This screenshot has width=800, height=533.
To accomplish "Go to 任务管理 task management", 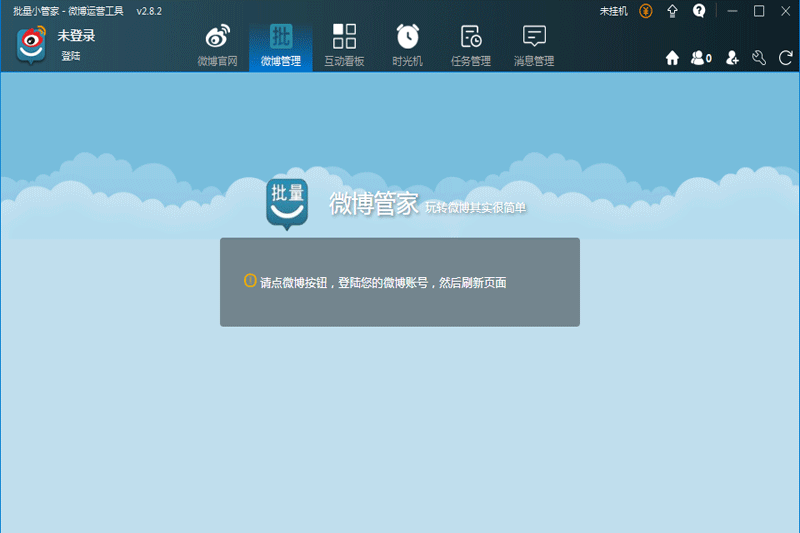I will 471,46.
